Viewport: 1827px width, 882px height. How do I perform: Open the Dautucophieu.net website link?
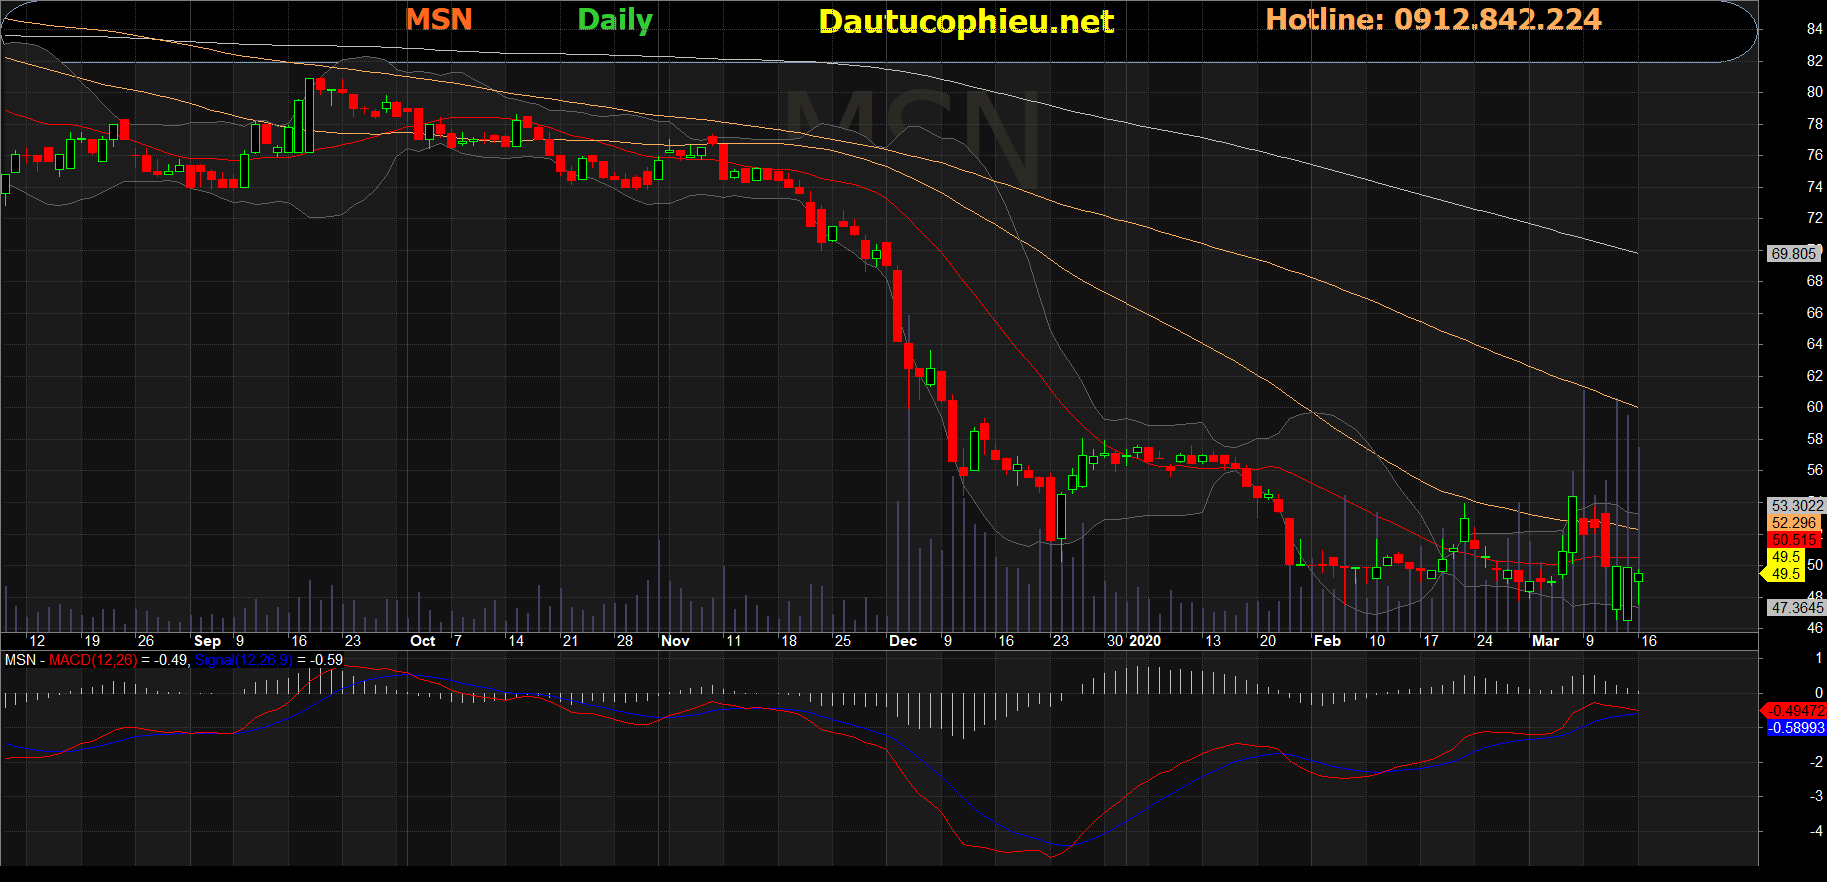tap(965, 21)
